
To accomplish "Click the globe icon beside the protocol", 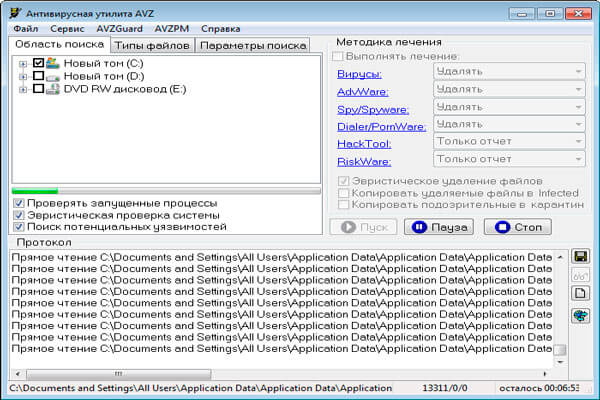I will [x=580, y=316].
